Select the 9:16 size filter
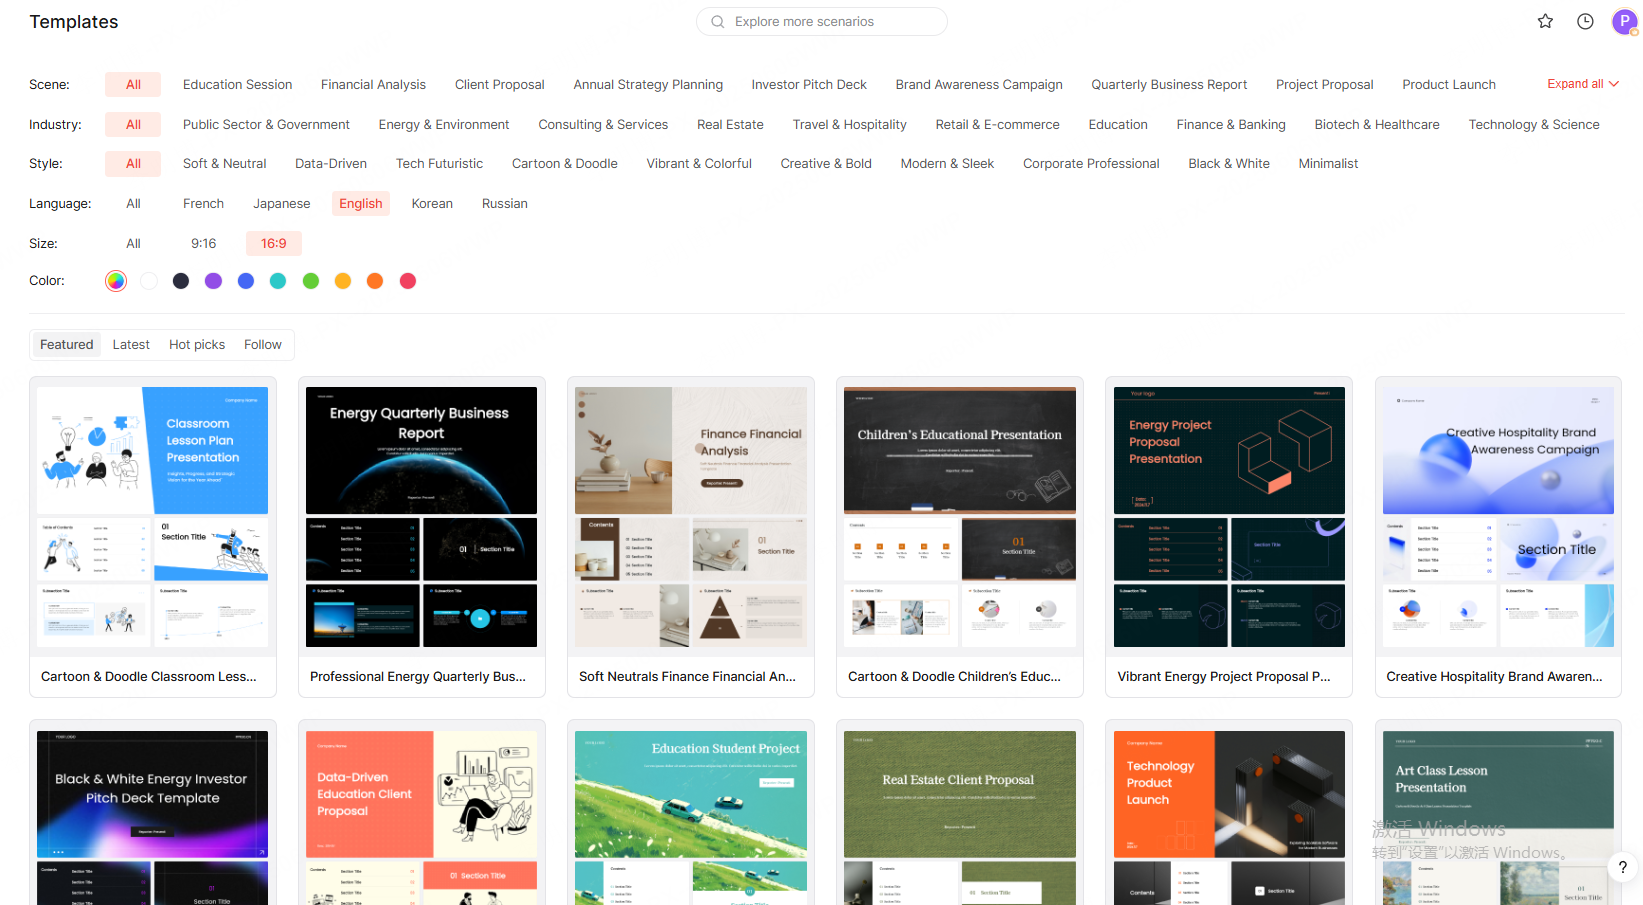 pos(204,243)
